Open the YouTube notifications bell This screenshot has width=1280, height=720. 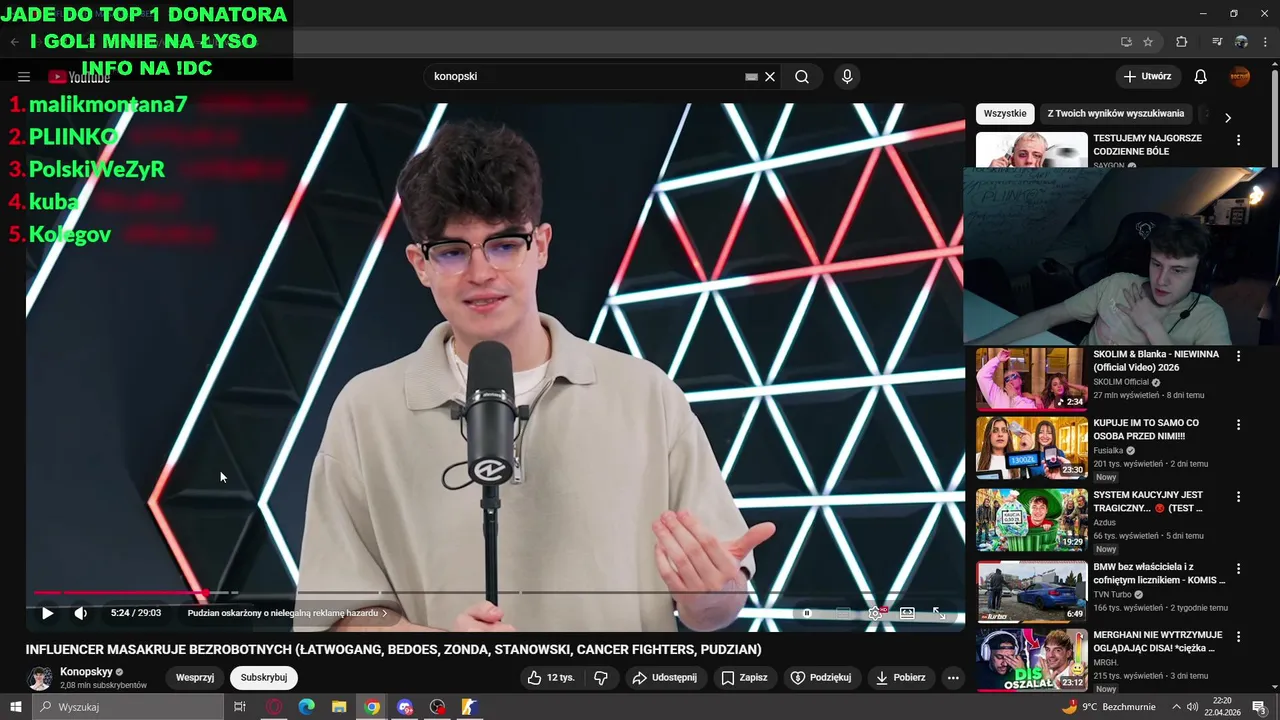point(1201,76)
